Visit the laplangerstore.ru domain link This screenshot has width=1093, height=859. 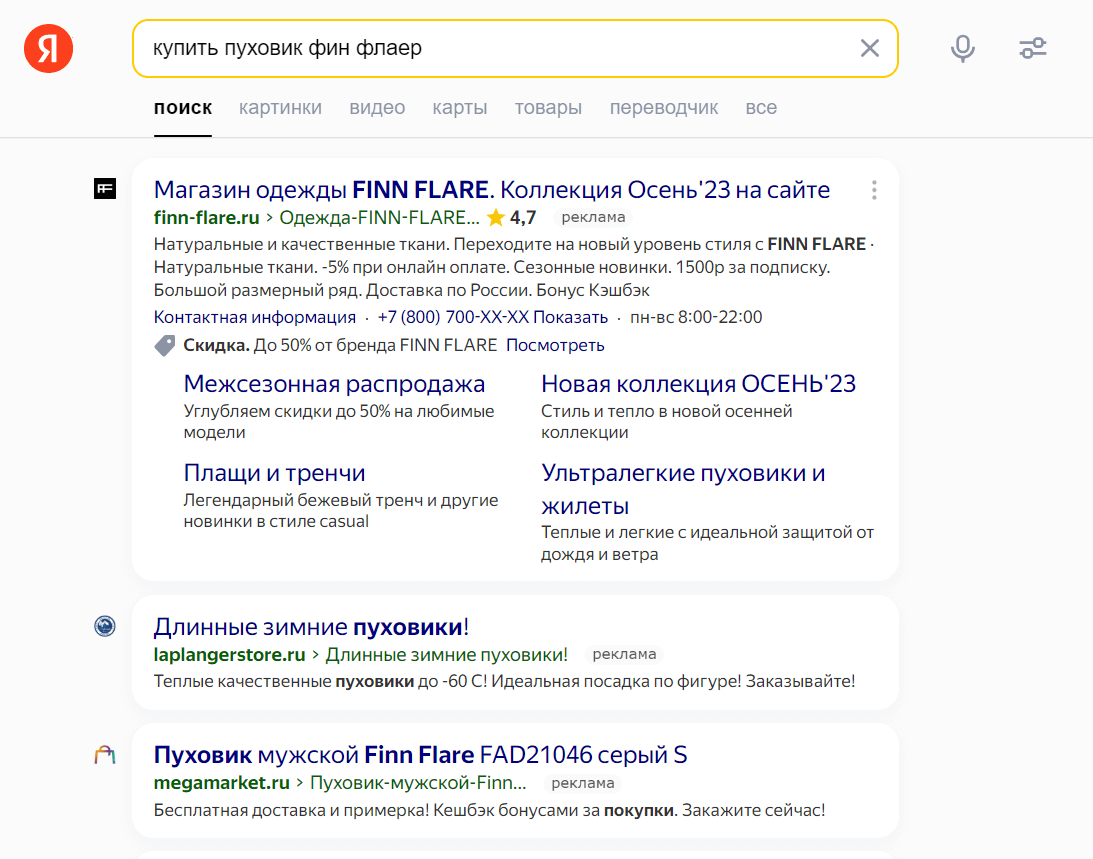229,655
